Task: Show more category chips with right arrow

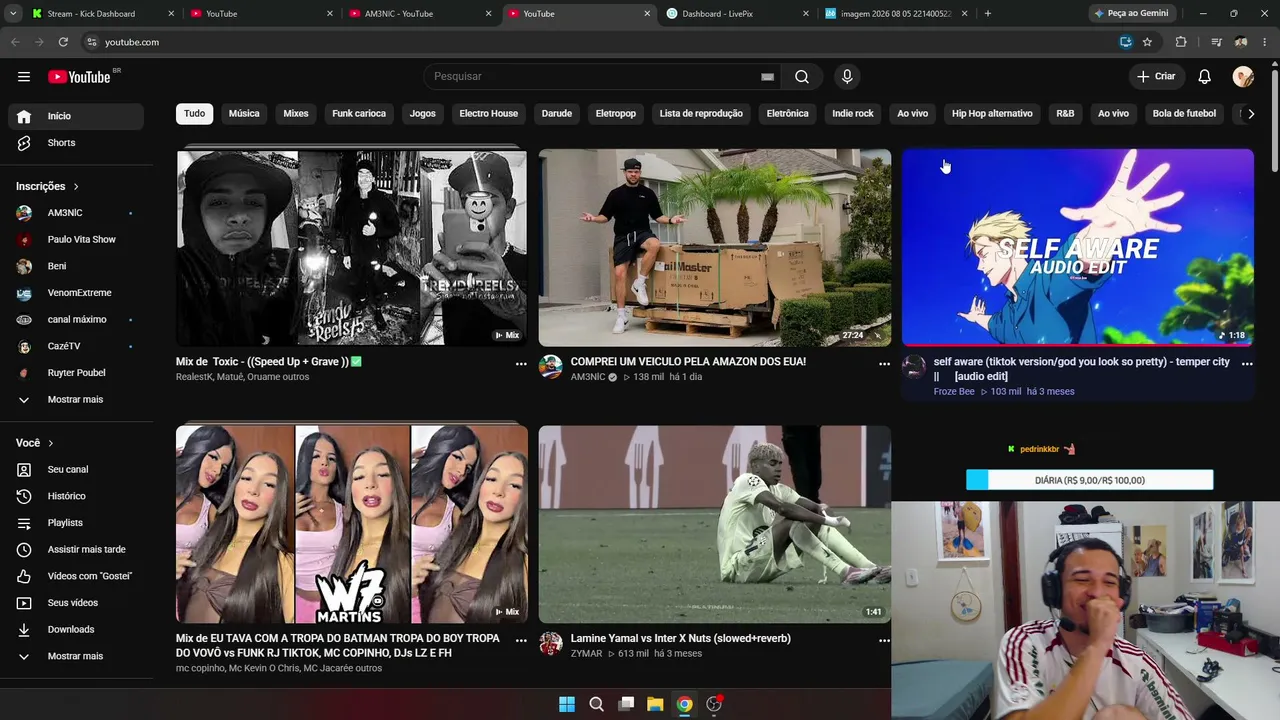Action: (1250, 114)
